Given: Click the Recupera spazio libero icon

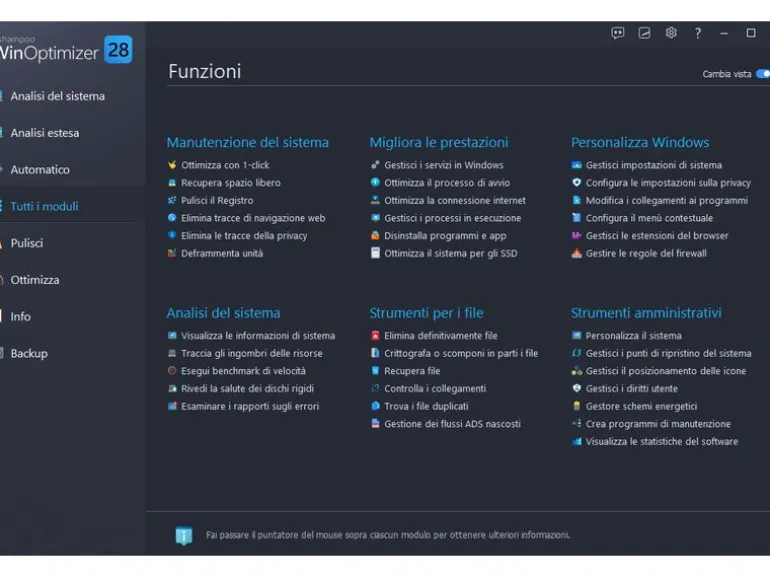Looking at the screenshot, I should [172, 183].
